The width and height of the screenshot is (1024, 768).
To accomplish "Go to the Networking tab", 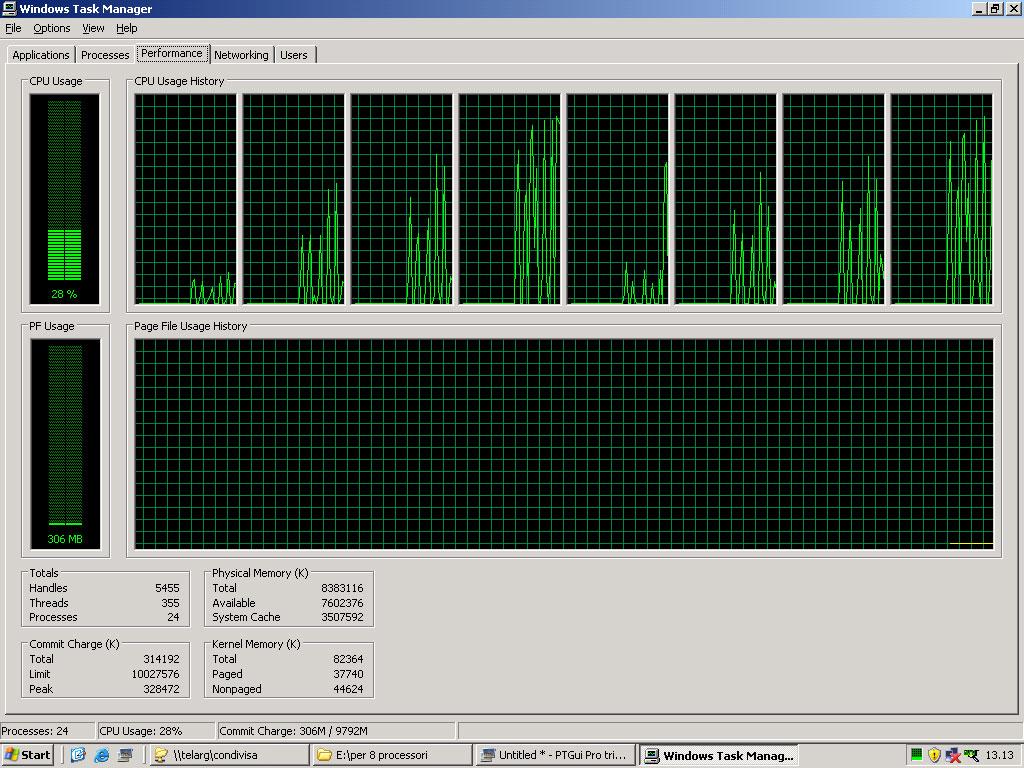I will tap(241, 55).
